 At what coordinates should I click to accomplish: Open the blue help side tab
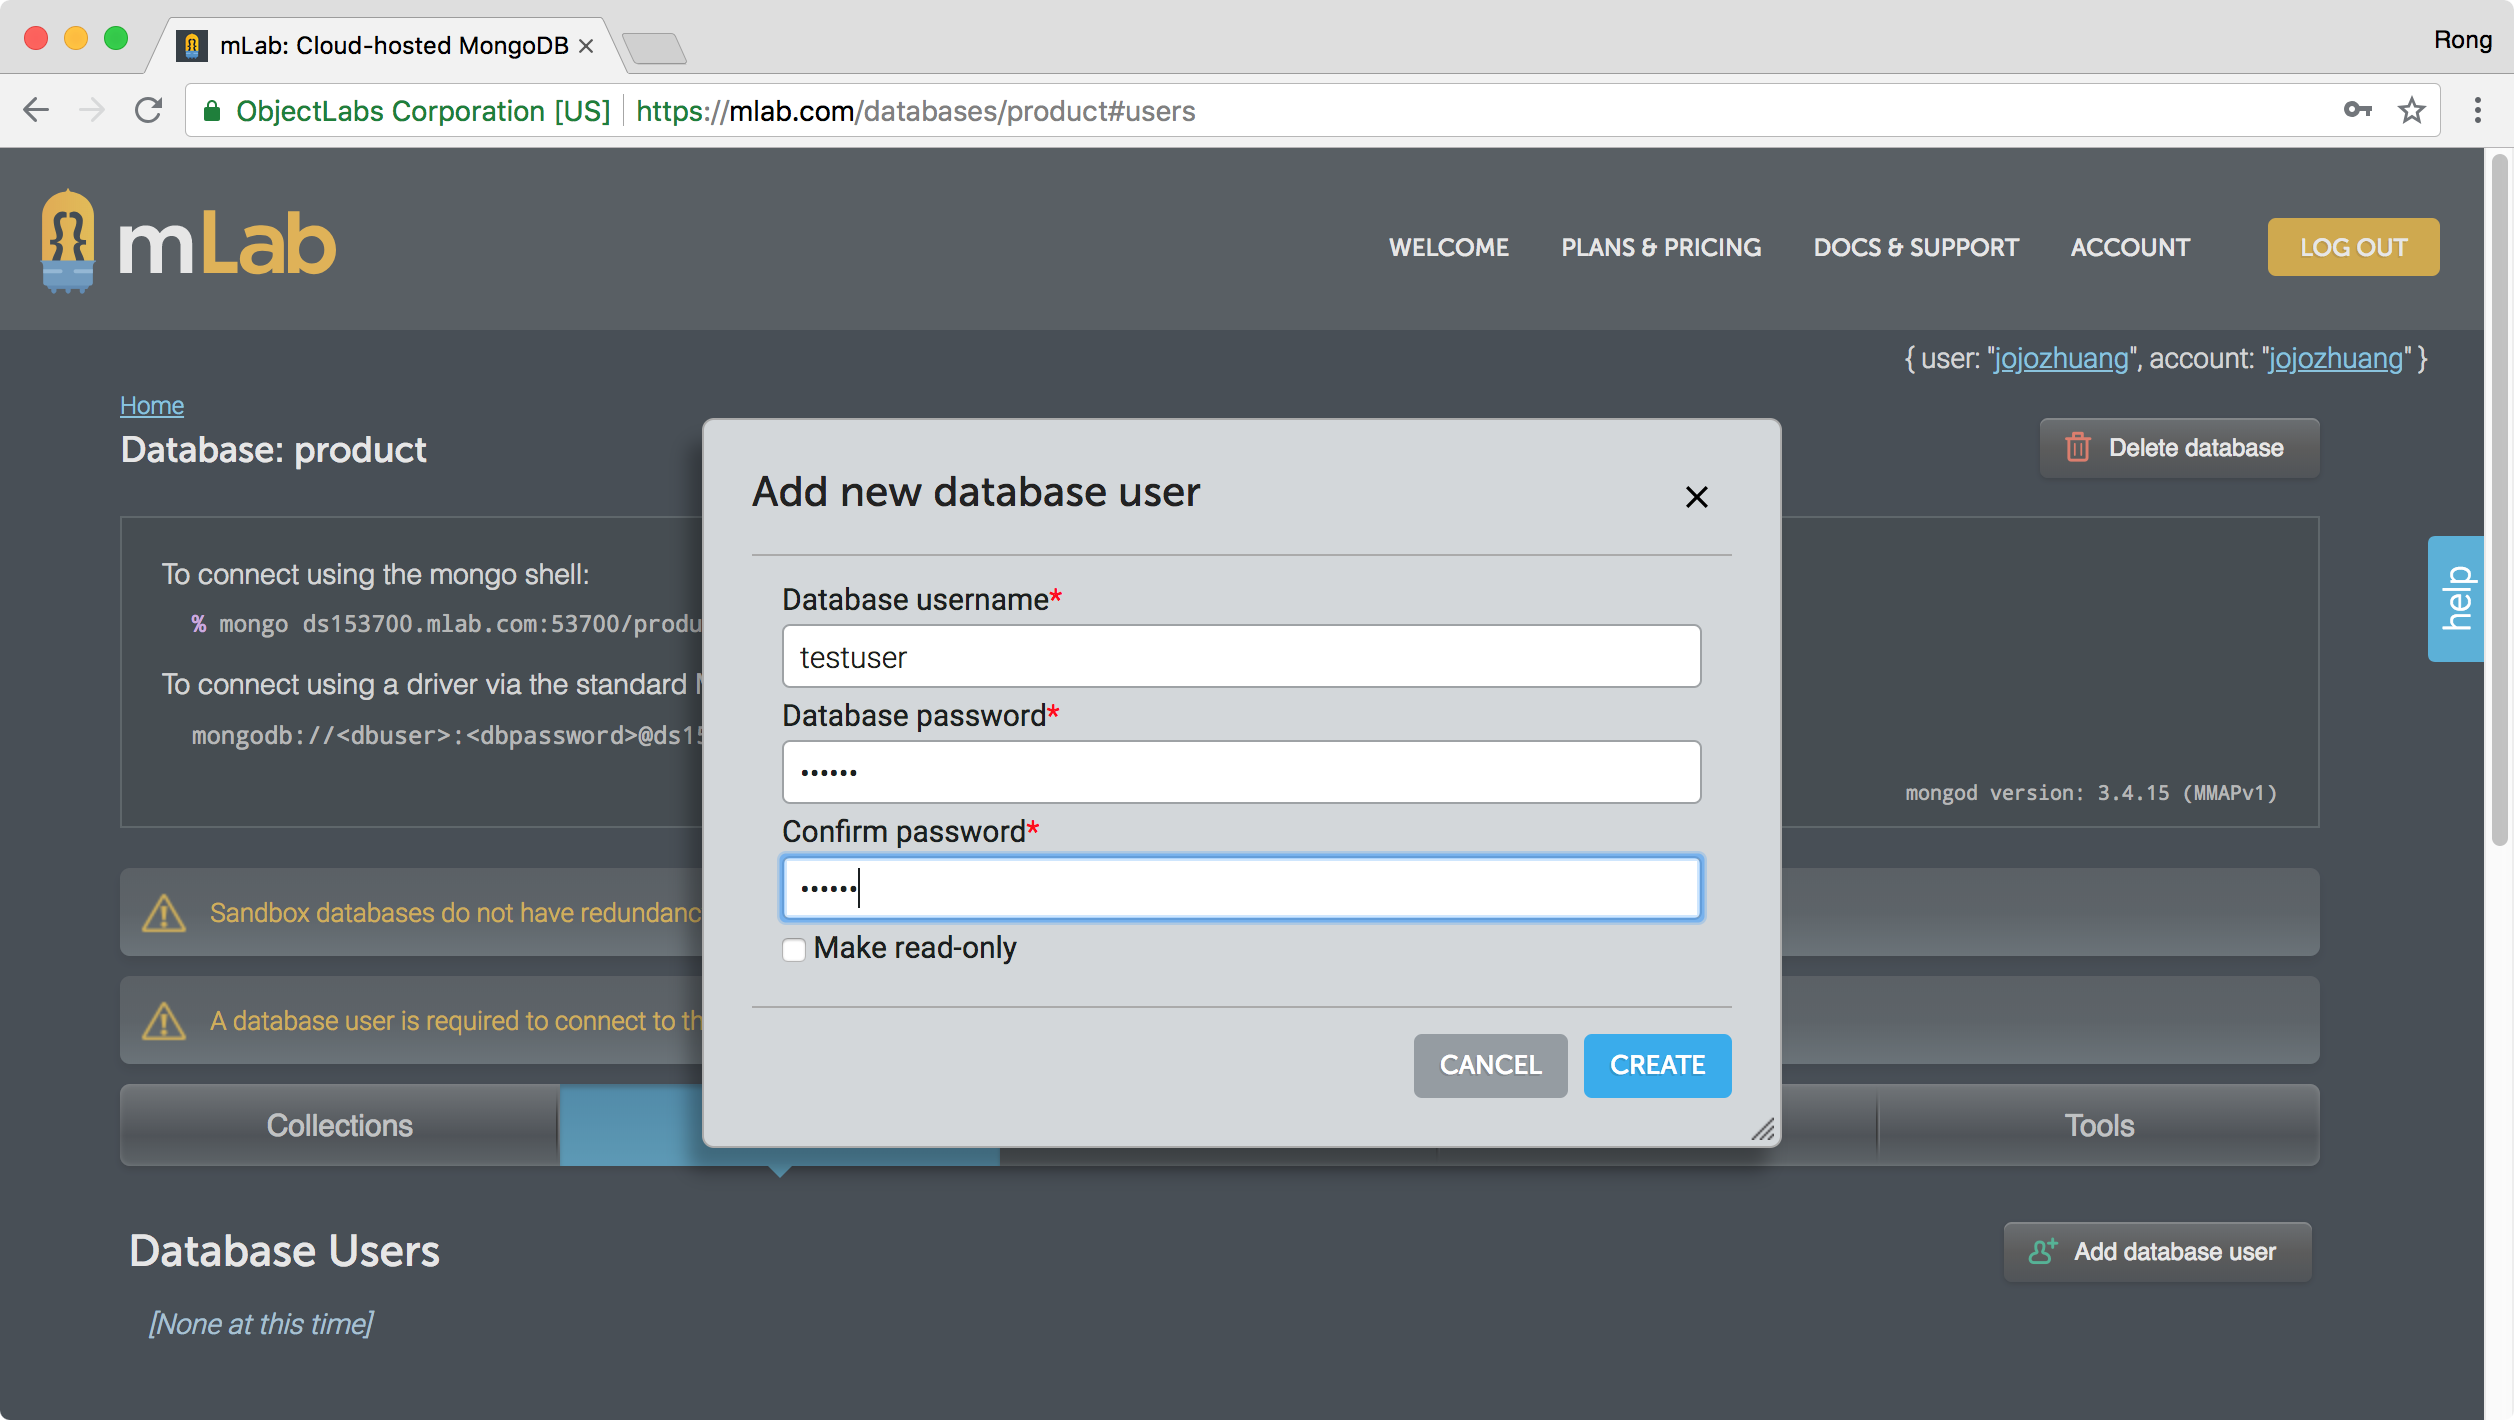click(x=2456, y=598)
